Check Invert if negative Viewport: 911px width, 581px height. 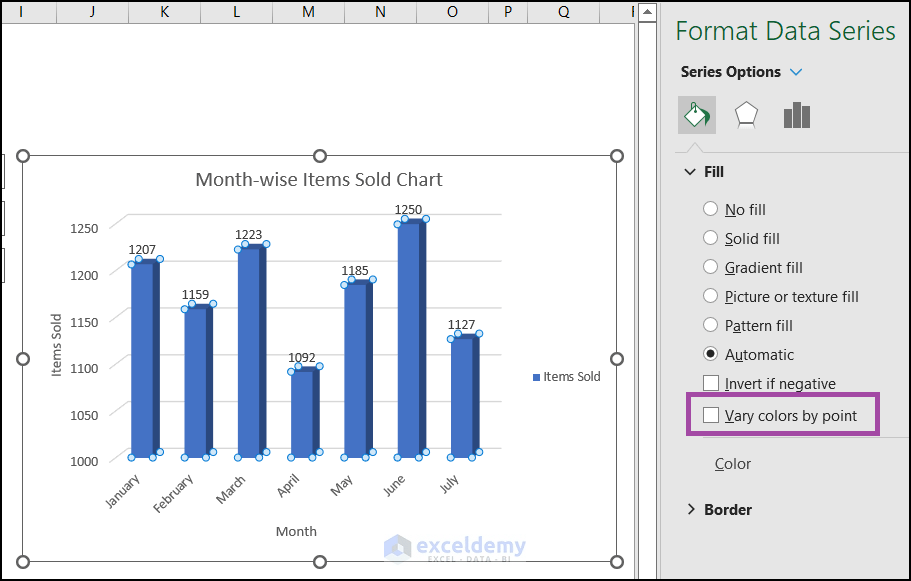pos(712,383)
